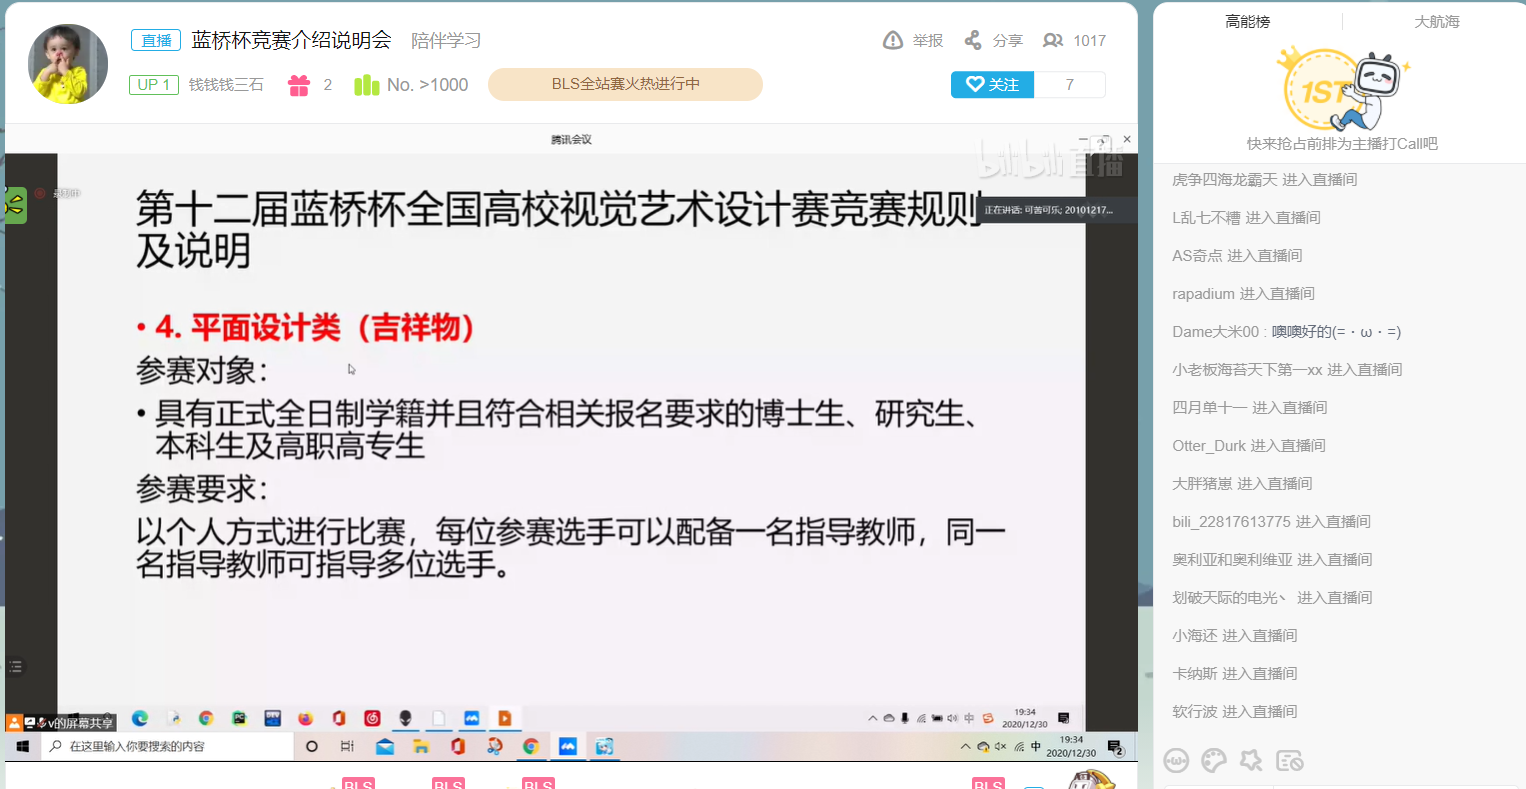Expand the shared-screen taskbar's hidden icons arrow

tap(874, 717)
